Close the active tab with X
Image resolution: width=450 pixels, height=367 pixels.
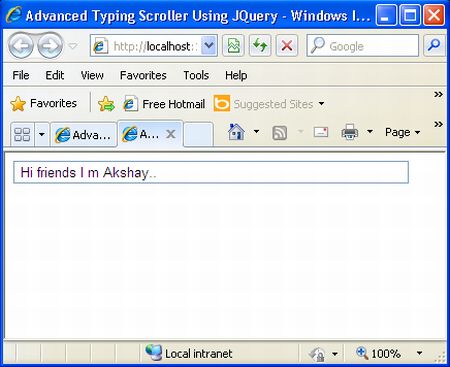tap(171, 134)
